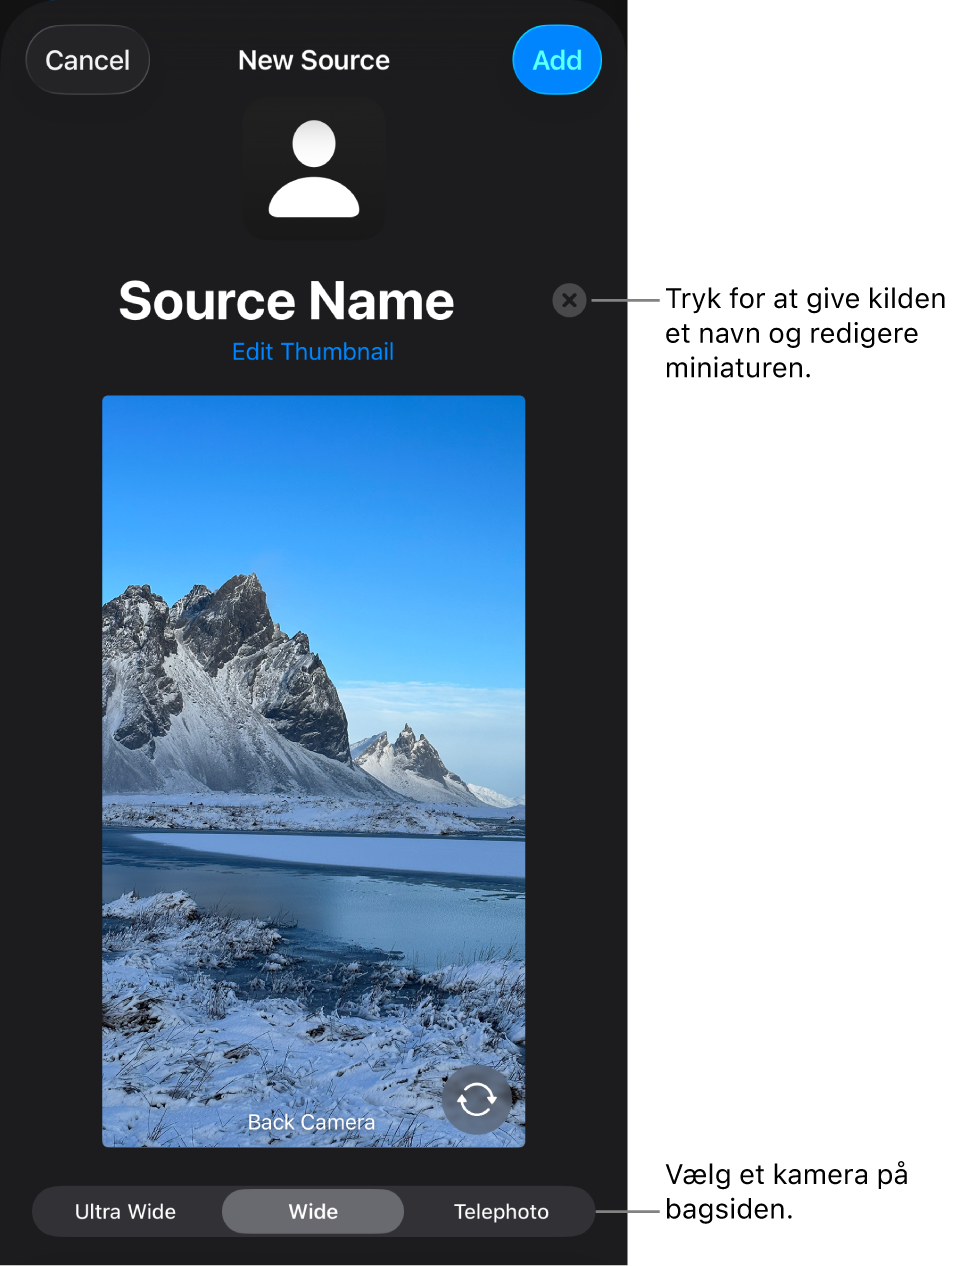Image resolution: width=974 pixels, height=1266 pixels.
Task: Tap the New Source title
Action: pos(313,60)
